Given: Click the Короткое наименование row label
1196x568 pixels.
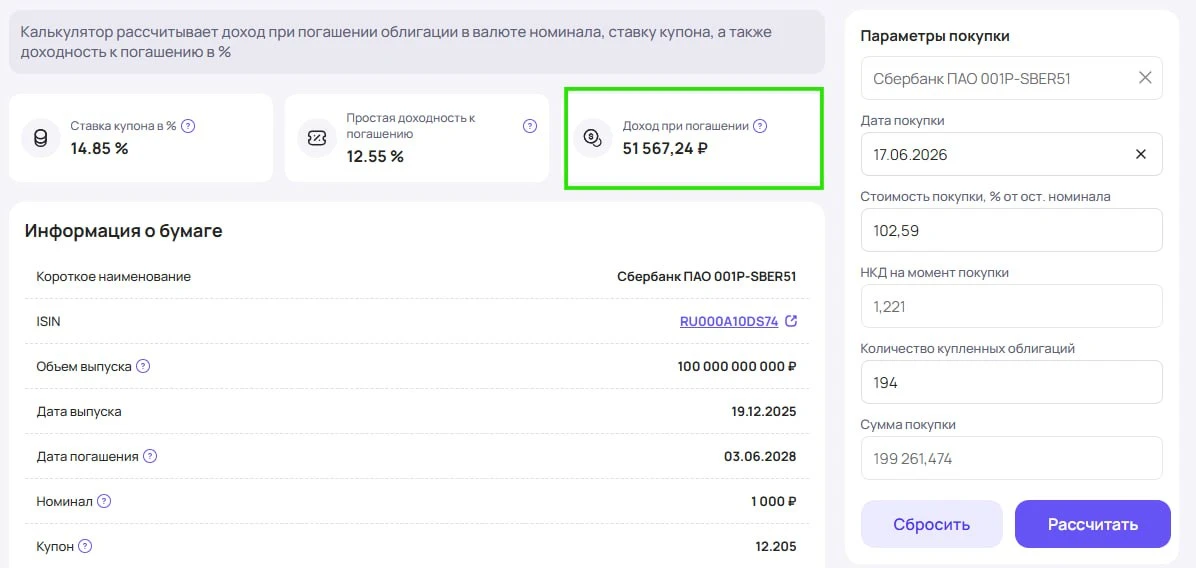Looking at the screenshot, I should 114,277.
